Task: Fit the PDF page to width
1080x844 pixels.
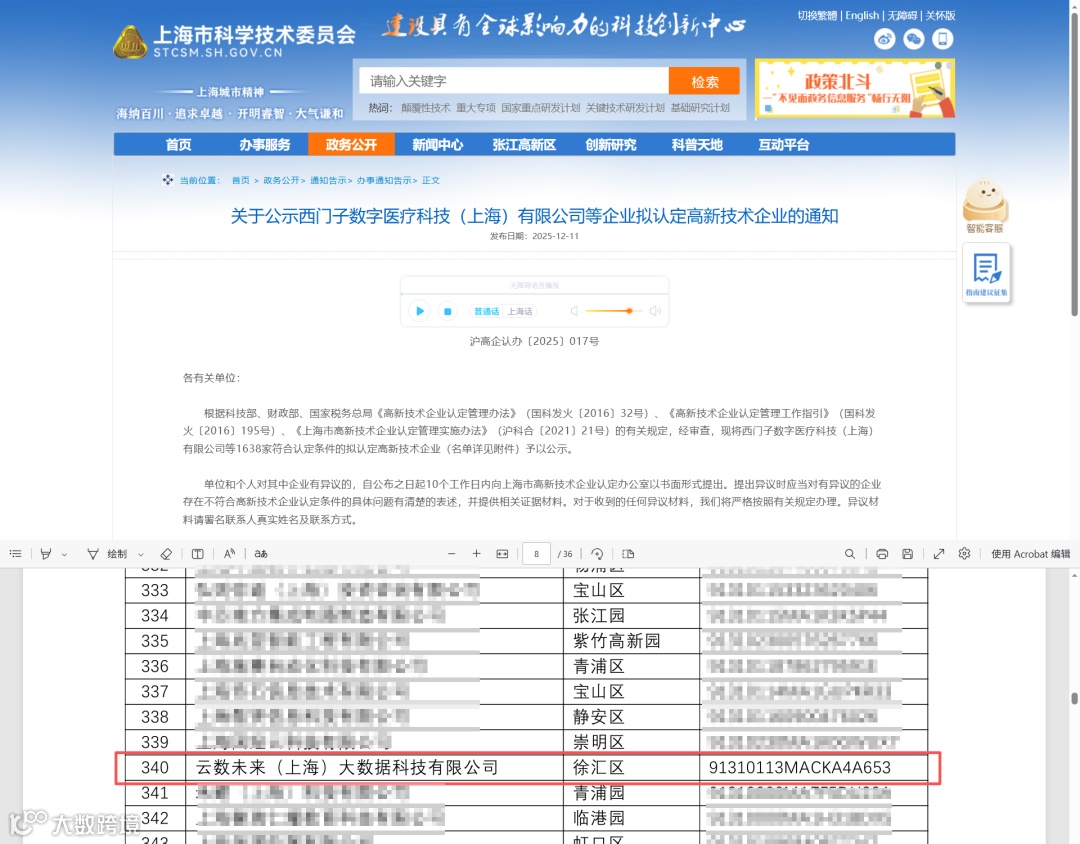Action: [x=502, y=554]
